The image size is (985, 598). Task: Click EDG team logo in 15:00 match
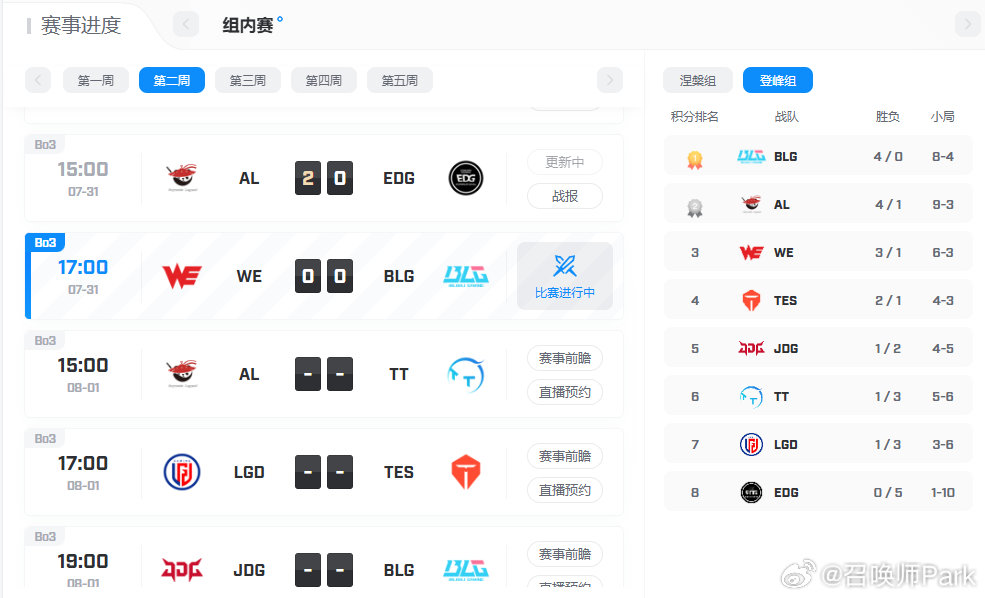tap(465, 178)
